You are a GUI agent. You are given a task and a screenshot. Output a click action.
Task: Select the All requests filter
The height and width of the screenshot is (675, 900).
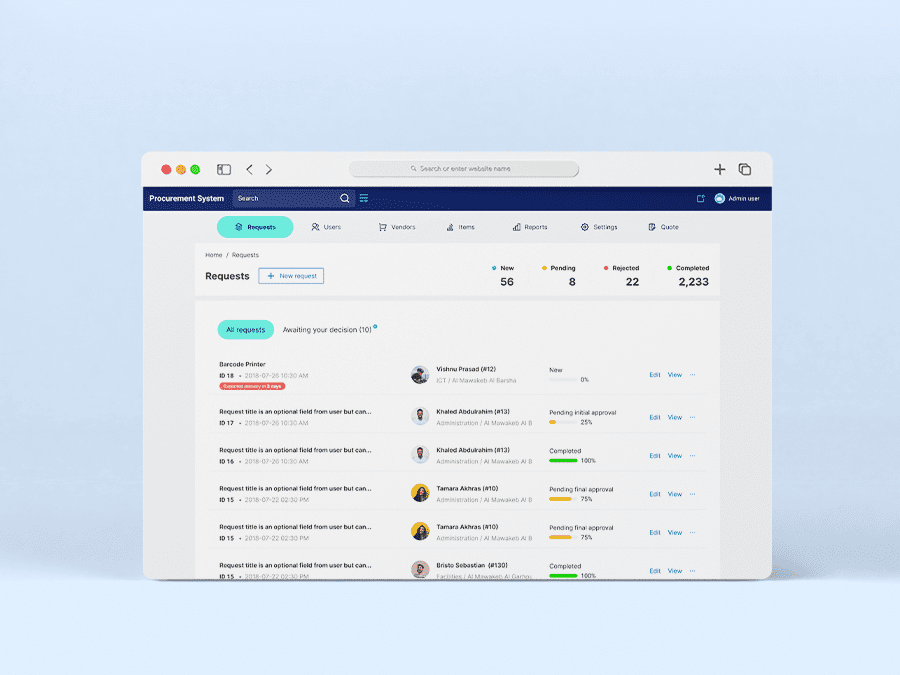tap(246, 329)
